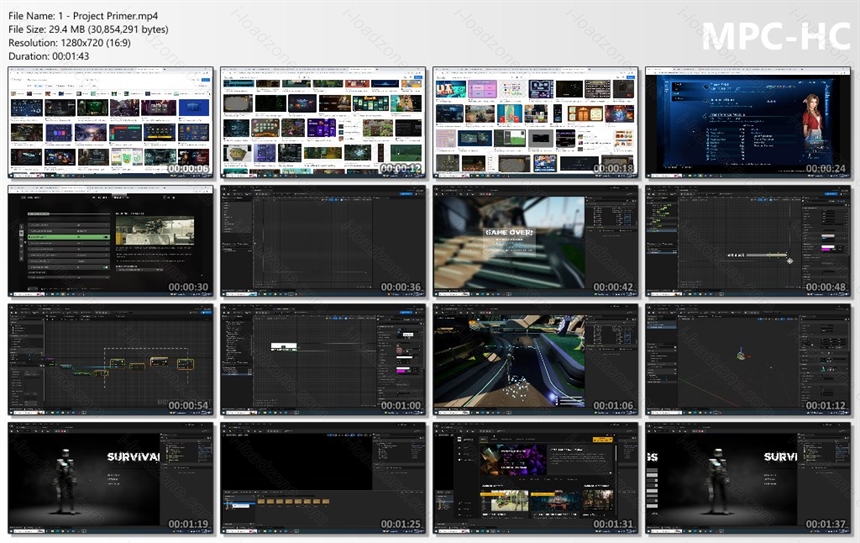Viewport: 860px width, 543px height.
Task: Click the text "Duration: 00:01:43"
Action: pyautogui.click(x=48, y=56)
